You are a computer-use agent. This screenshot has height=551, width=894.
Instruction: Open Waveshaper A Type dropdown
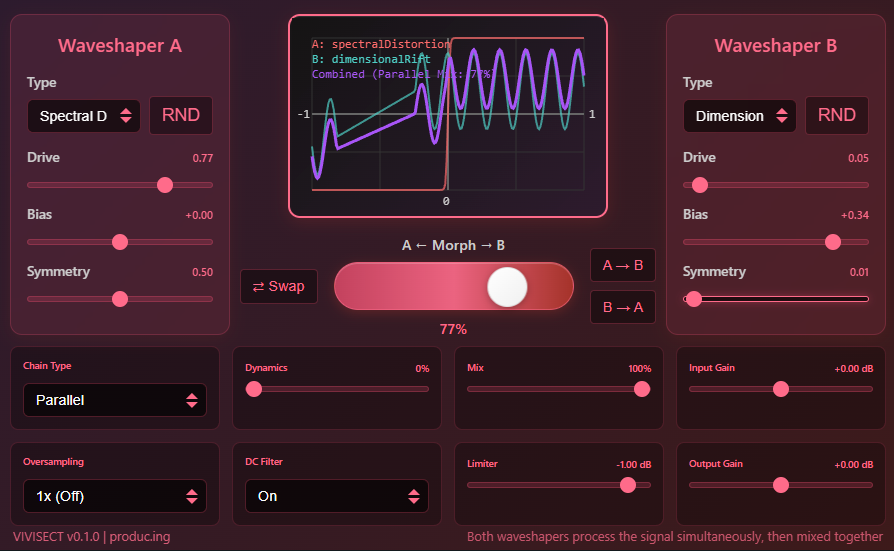click(84, 116)
